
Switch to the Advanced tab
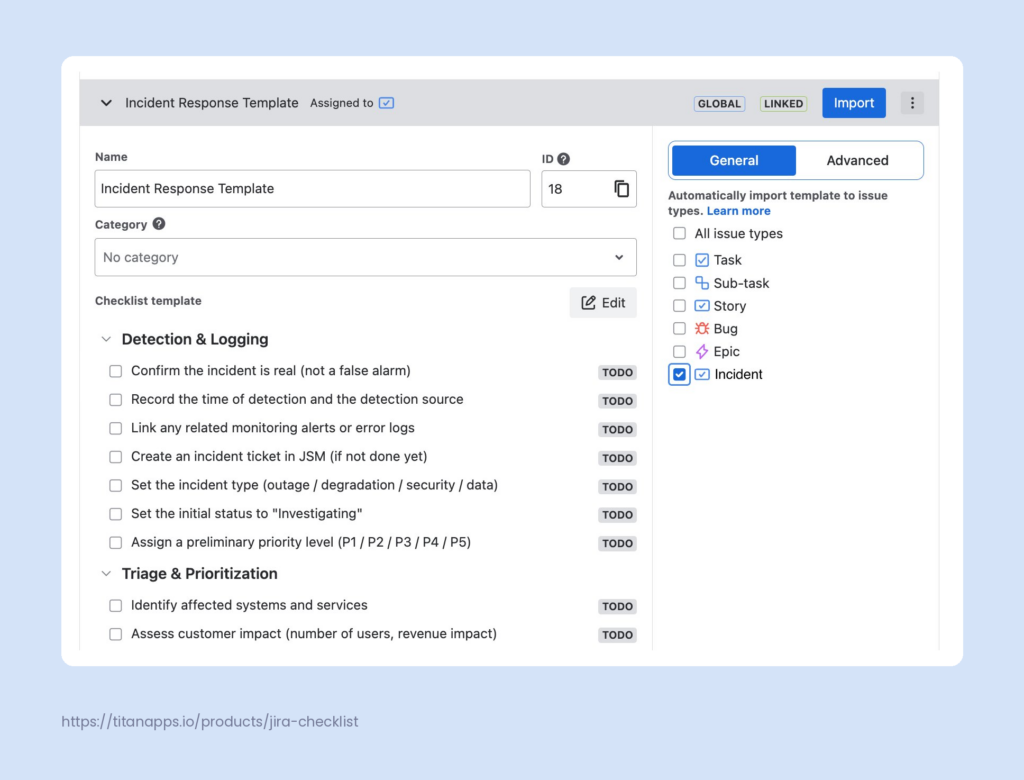coord(857,161)
